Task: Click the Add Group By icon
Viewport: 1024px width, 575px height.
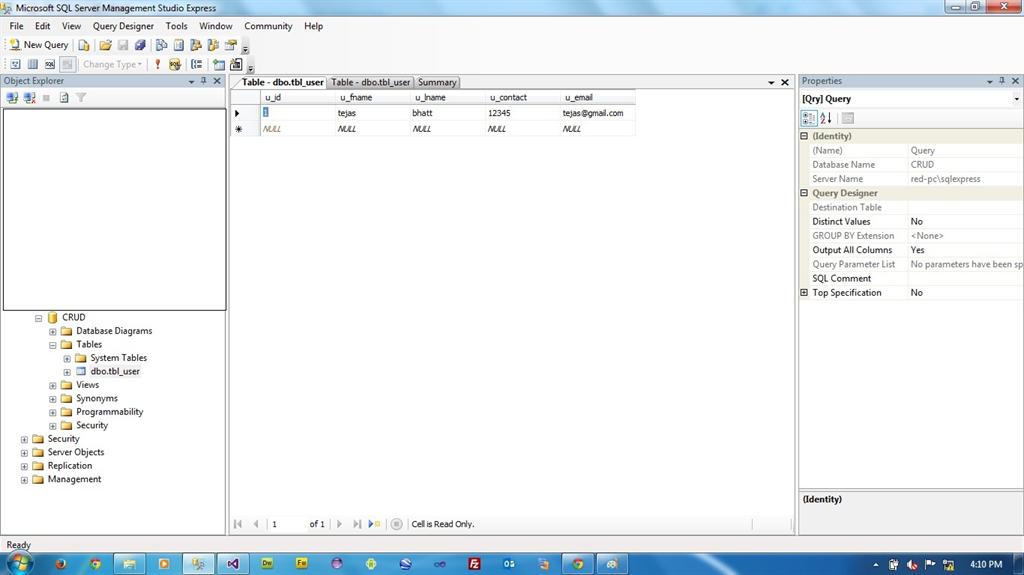Action: tap(197, 64)
